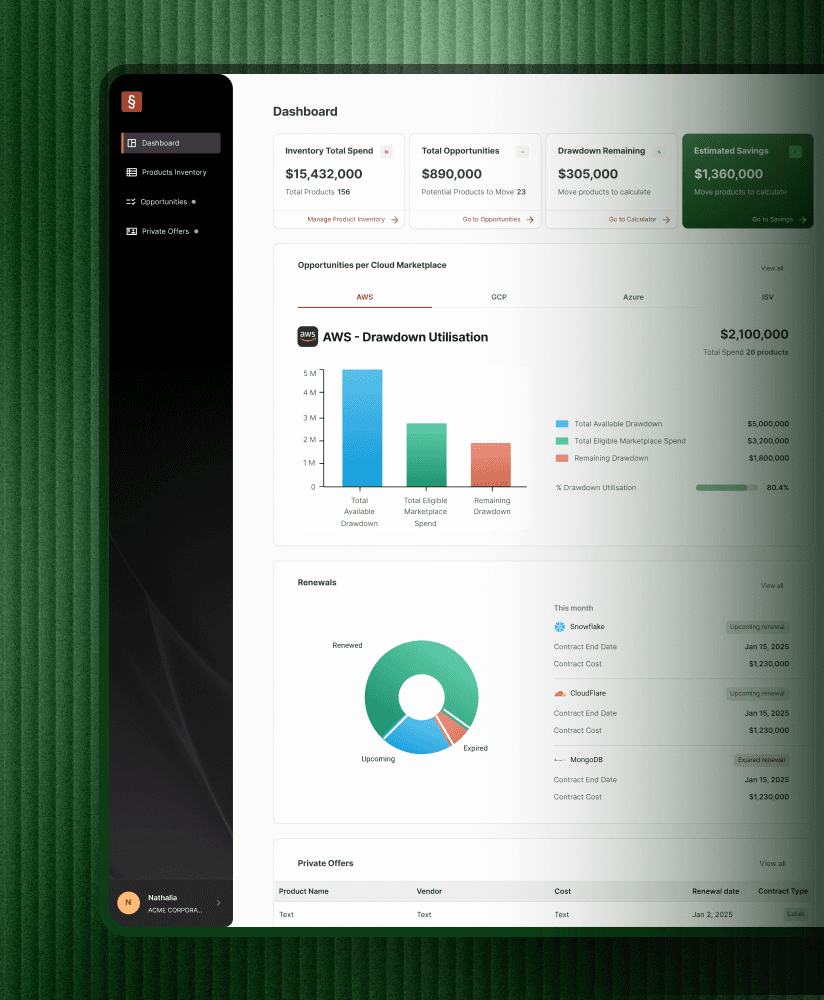Select the Dashboard icon in the sidebar
This screenshot has width=824, height=1000.
[x=131, y=142]
